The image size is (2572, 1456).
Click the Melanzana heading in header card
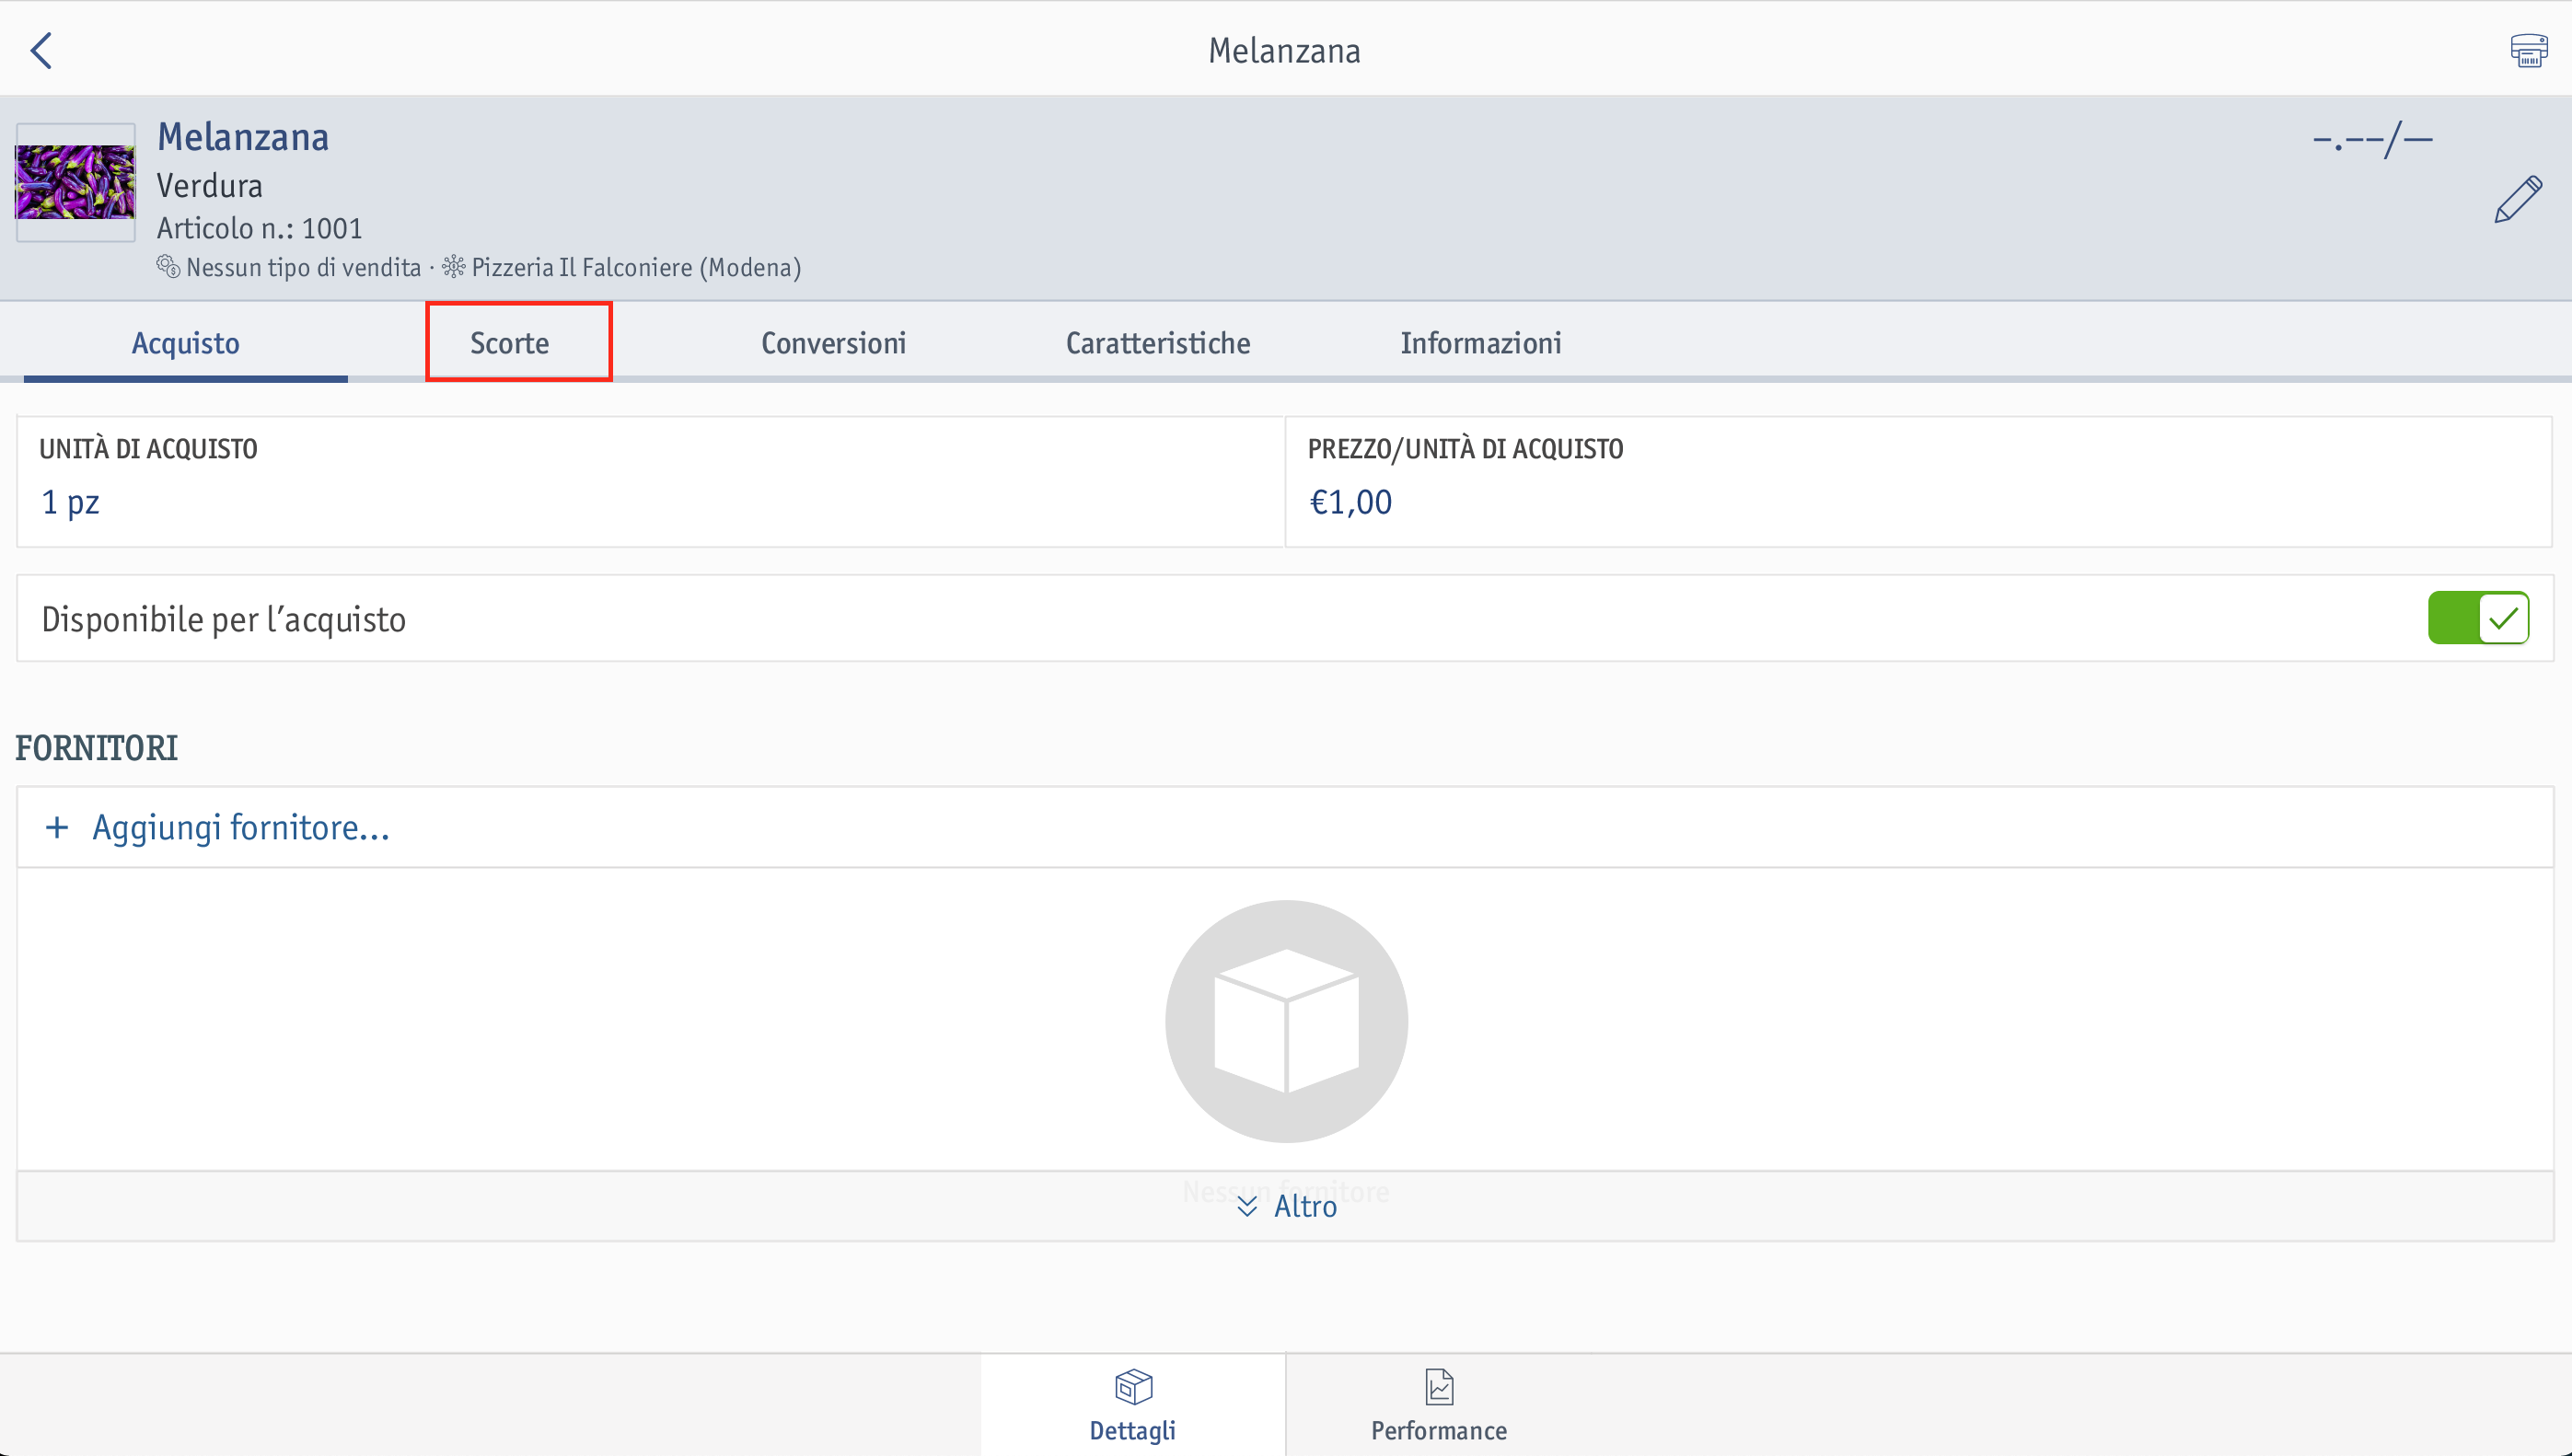point(243,137)
